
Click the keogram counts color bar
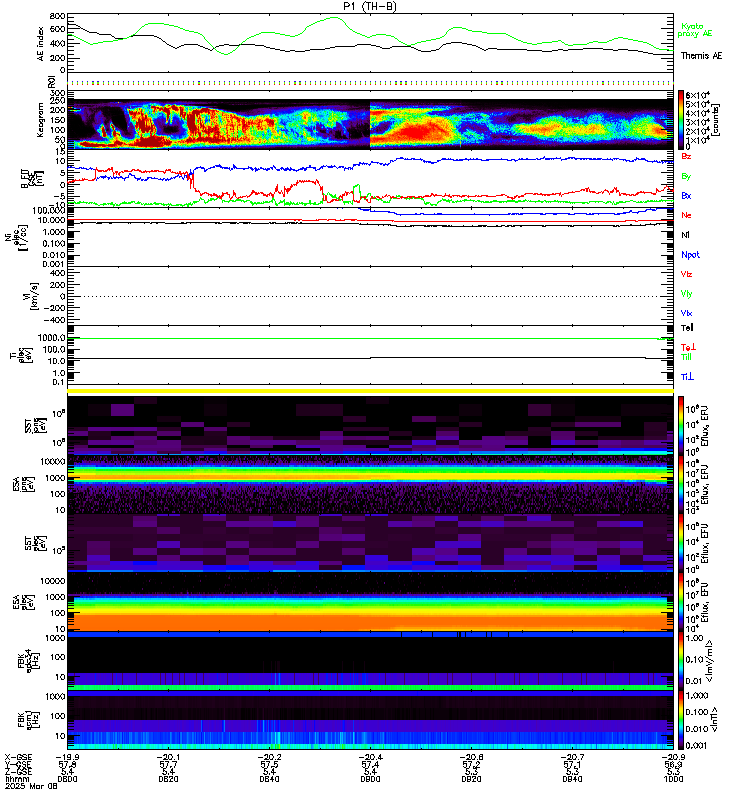(x=681, y=120)
